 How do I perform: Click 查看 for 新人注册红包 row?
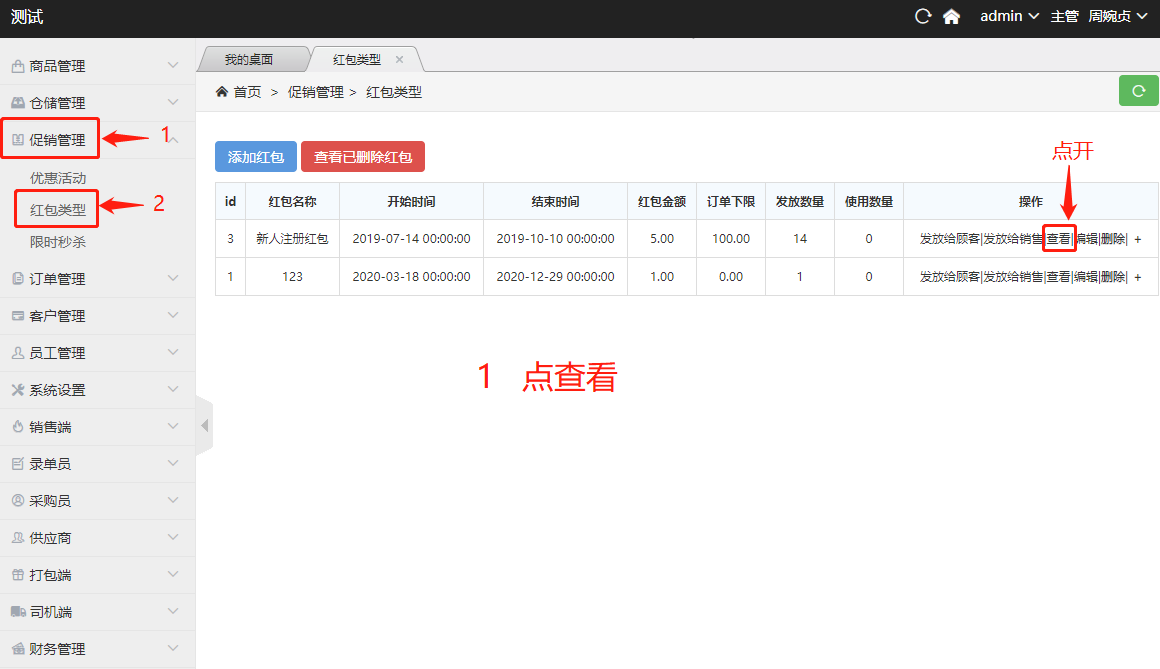(1058, 239)
